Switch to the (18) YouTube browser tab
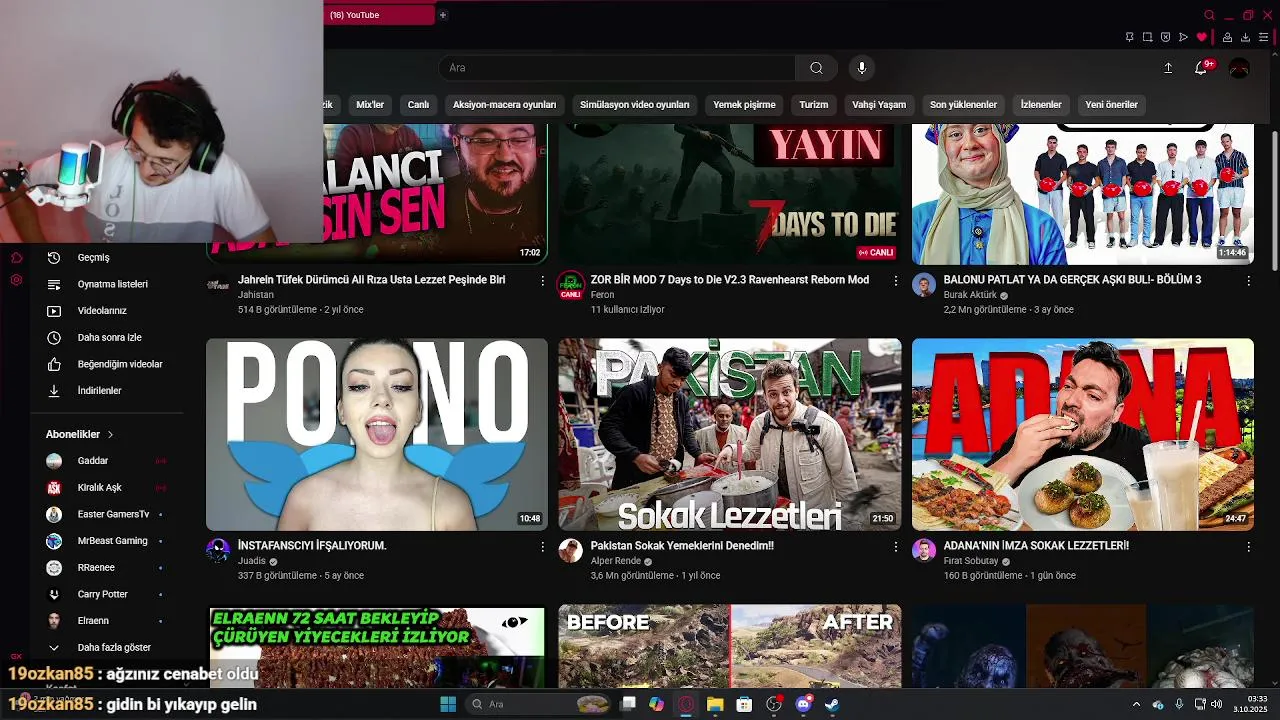The image size is (1280, 720). point(380,15)
